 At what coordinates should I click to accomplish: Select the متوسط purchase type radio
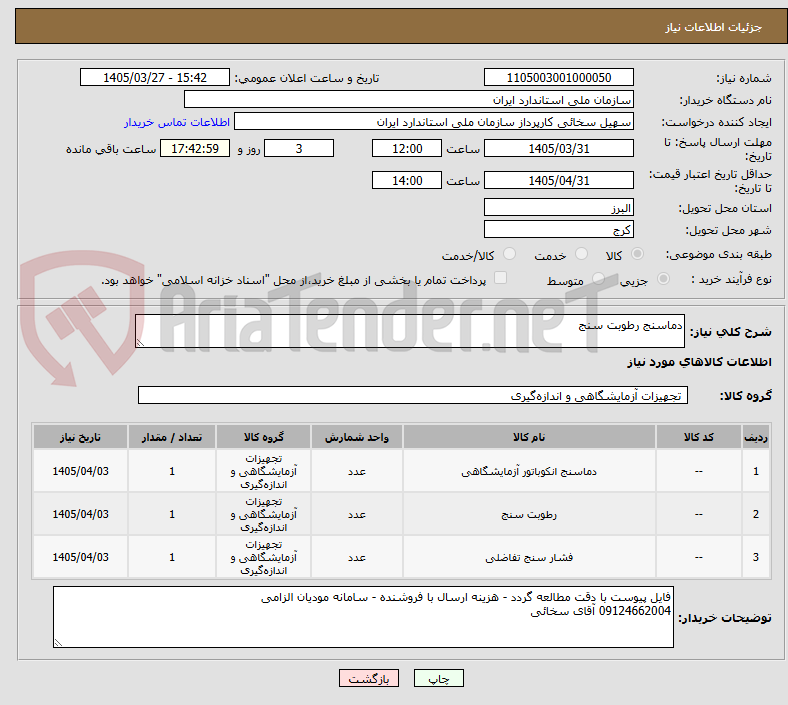click(598, 279)
